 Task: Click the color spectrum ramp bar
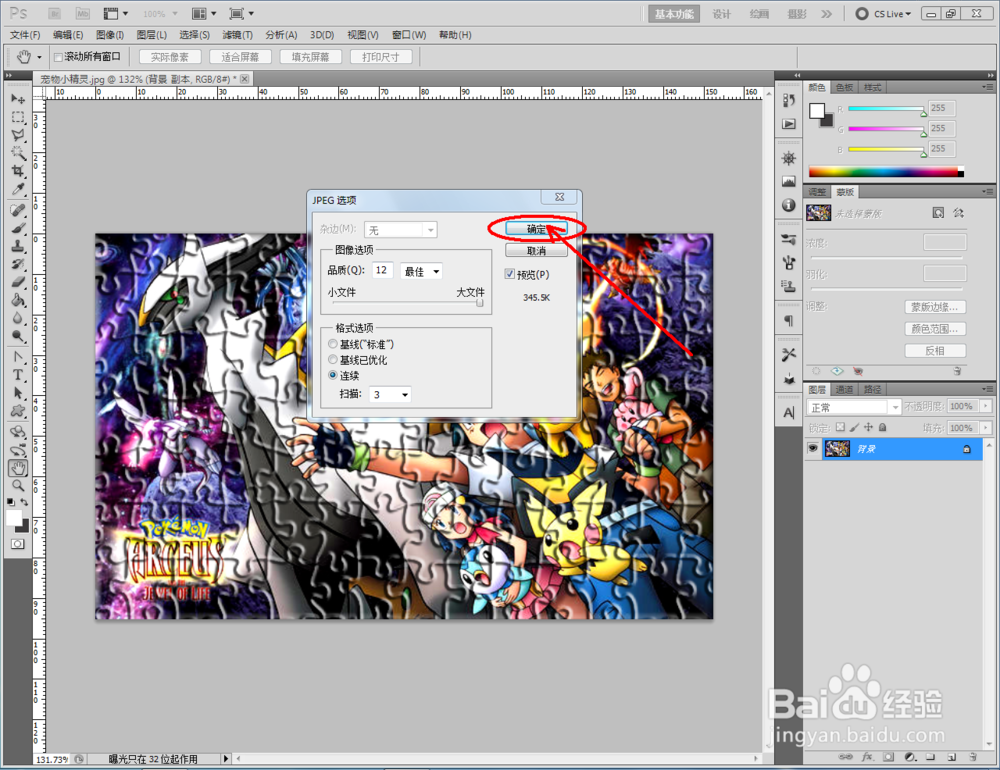(886, 172)
